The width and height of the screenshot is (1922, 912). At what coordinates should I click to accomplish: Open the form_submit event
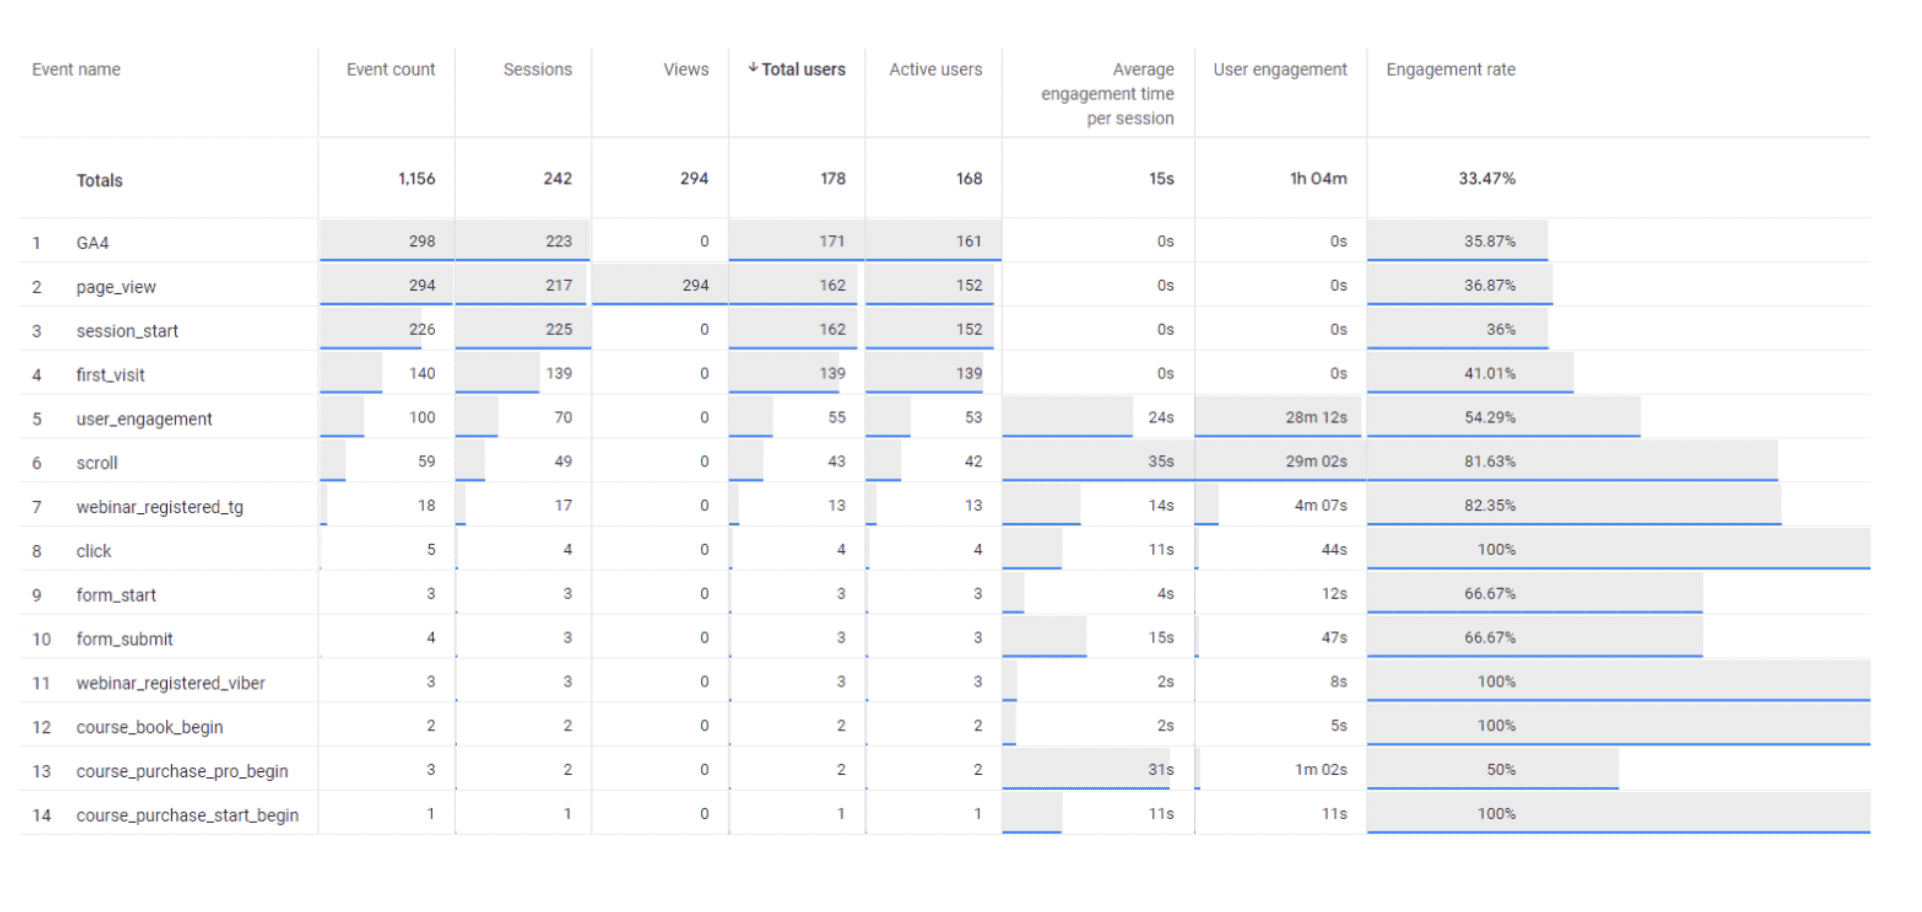click(x=124, y=639)
